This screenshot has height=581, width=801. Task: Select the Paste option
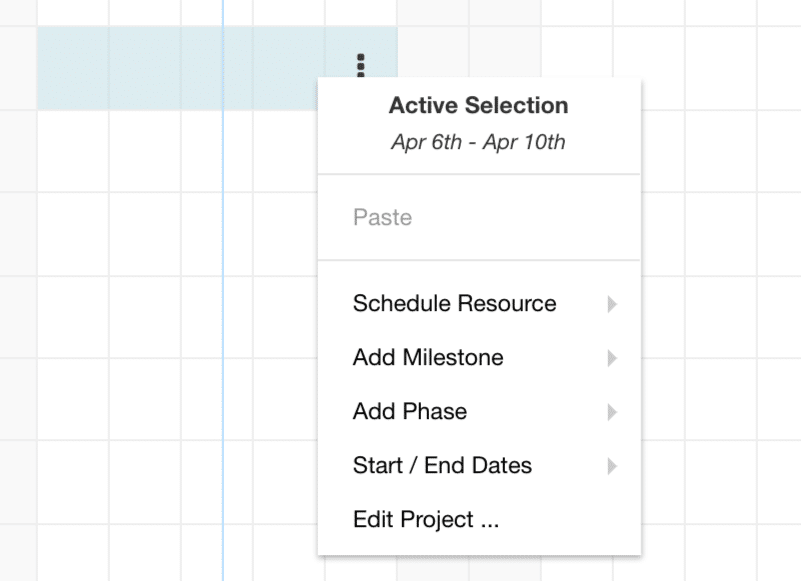click(x=383, y=217)
